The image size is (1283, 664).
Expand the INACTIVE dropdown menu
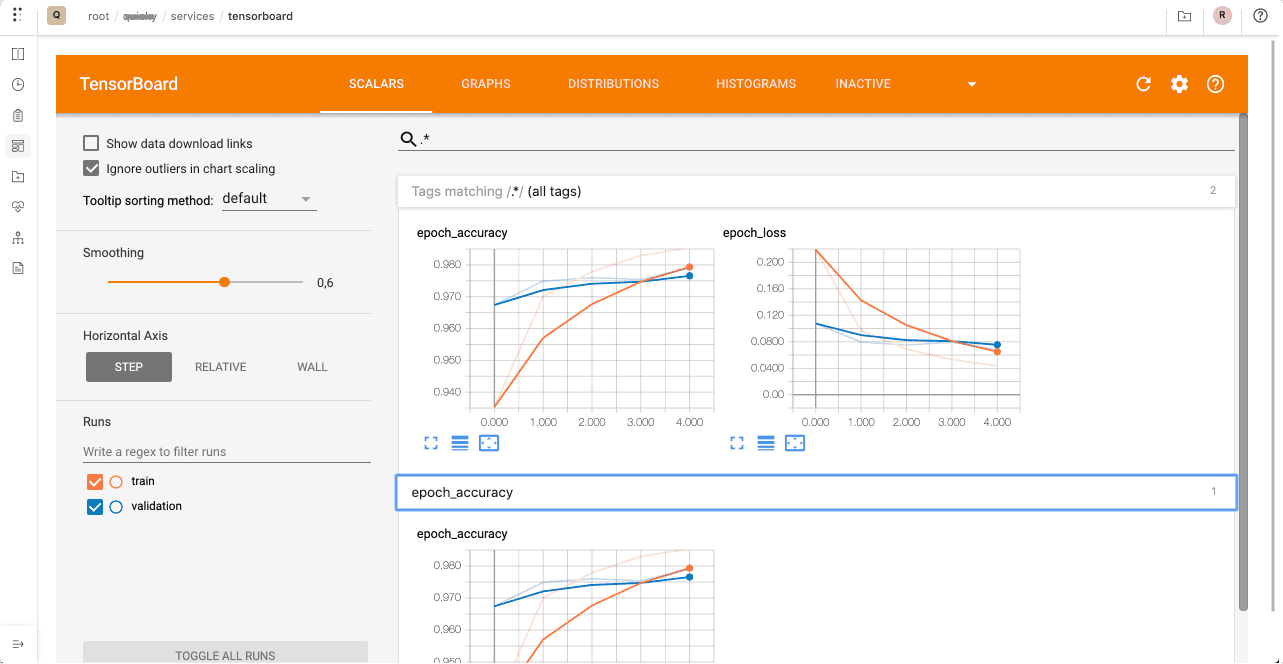[x=970, y=84]
